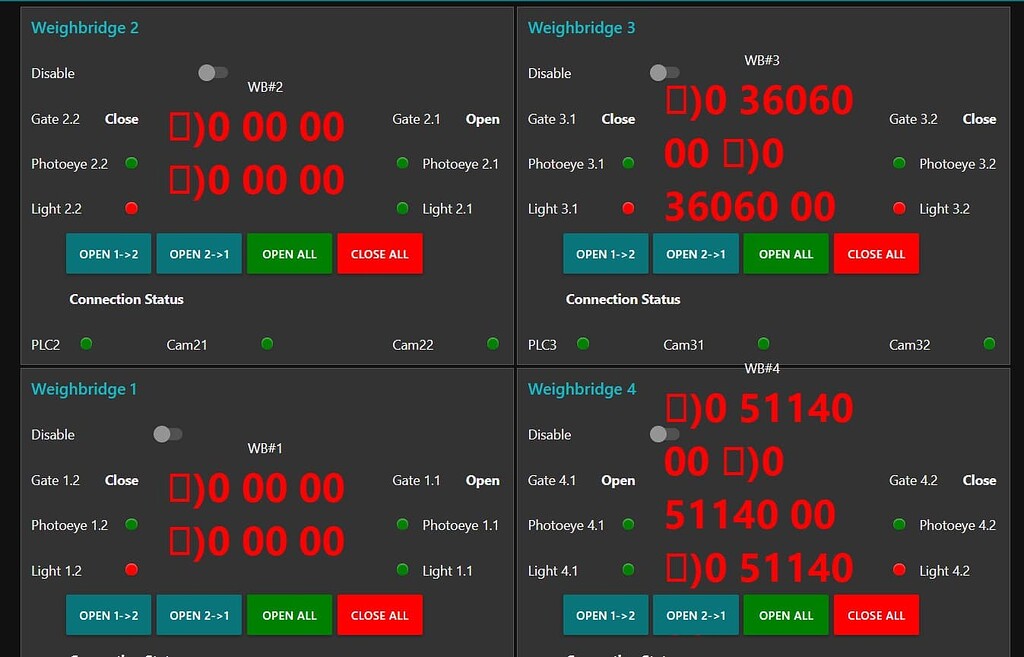Click the Photoeye 4.2 green indicator
1024x657 pixels.
pos(899,524)
